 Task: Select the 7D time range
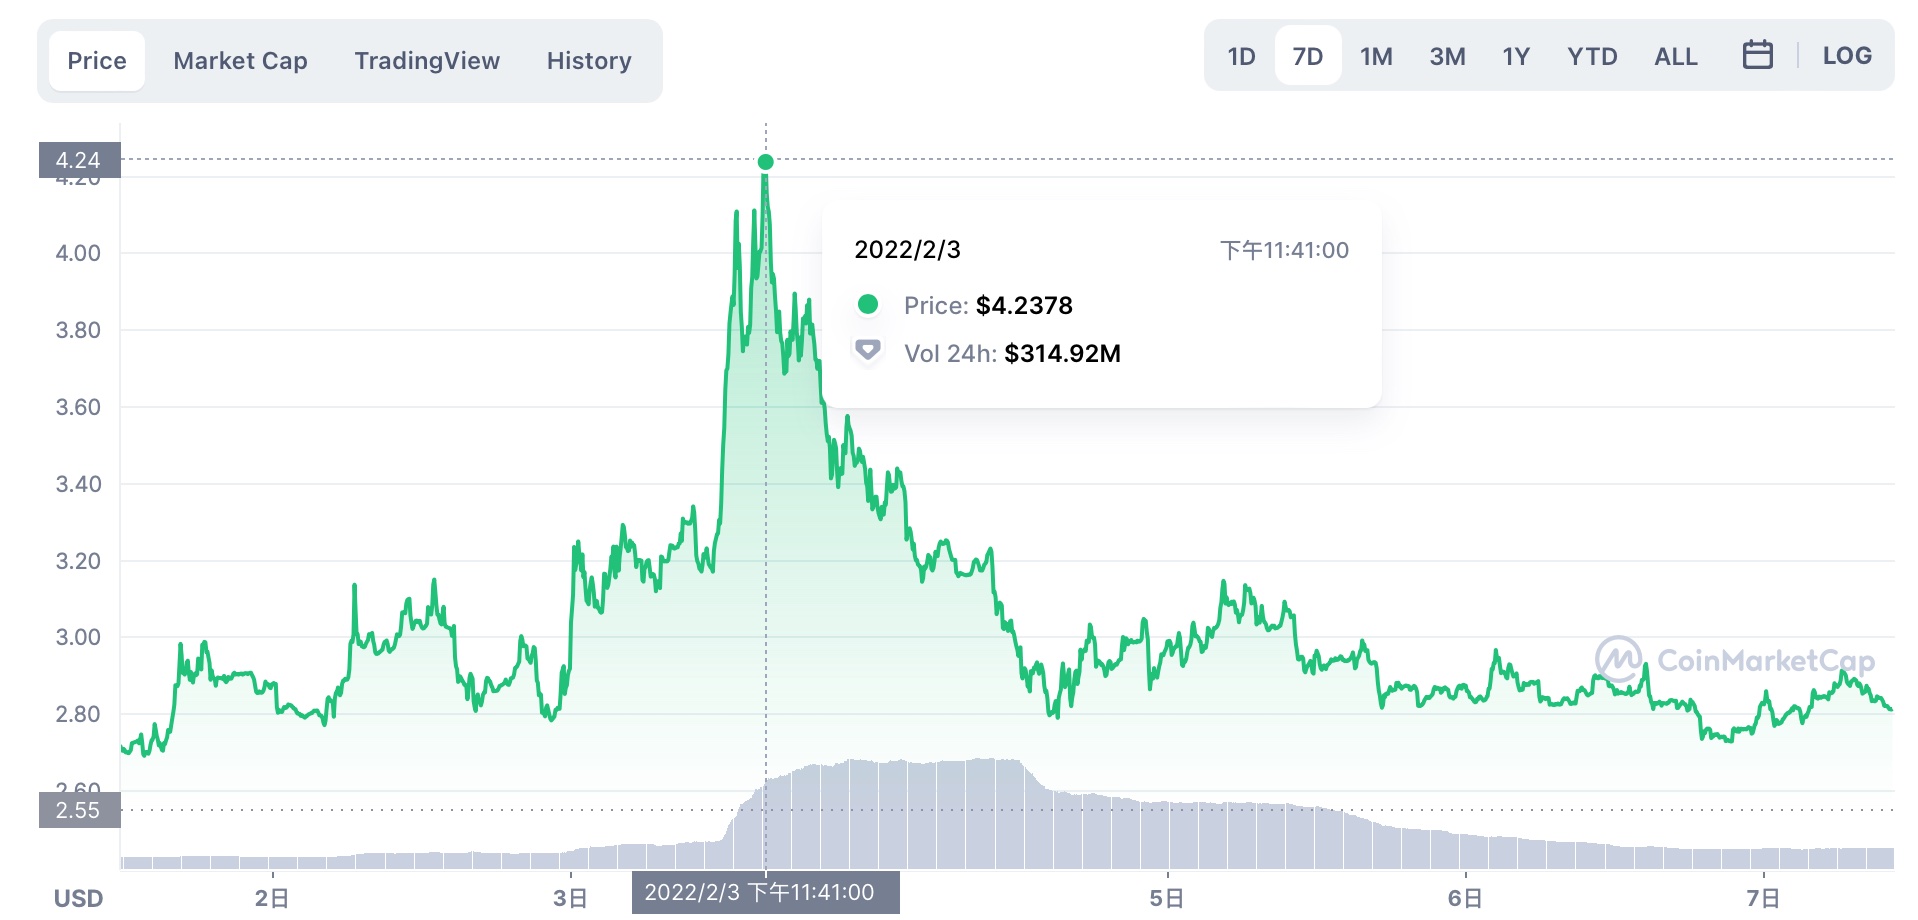tap(1307, 56)
